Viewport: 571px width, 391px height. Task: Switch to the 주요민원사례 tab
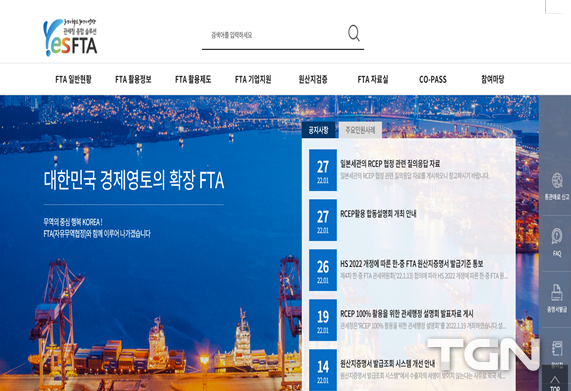pyautogui.click(x=360, y=130)
